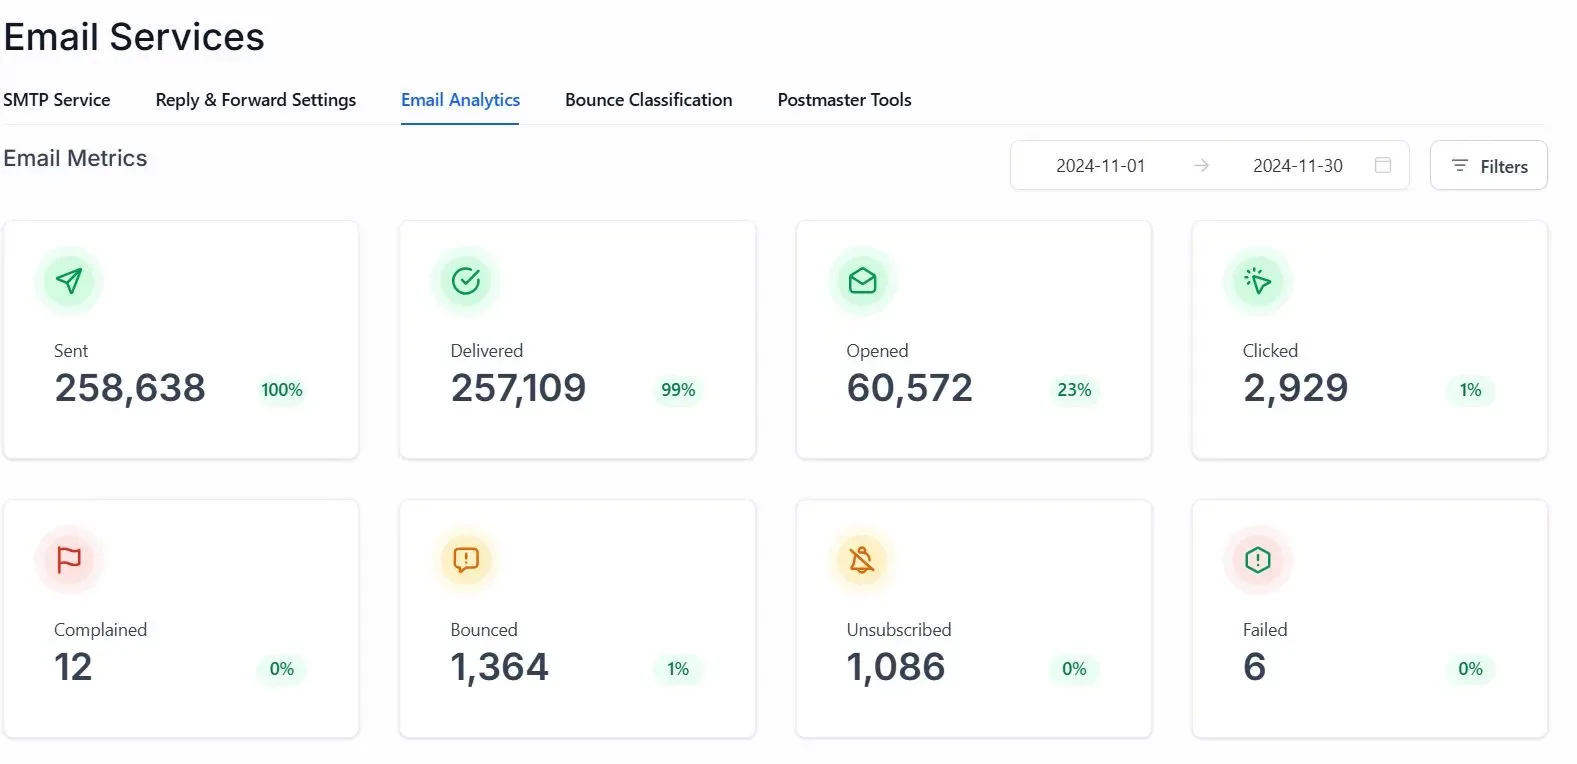This screenshot has height=764, width=1577.
Task: Click the 99% badge on Delivered card
Action: click(678, 390)
